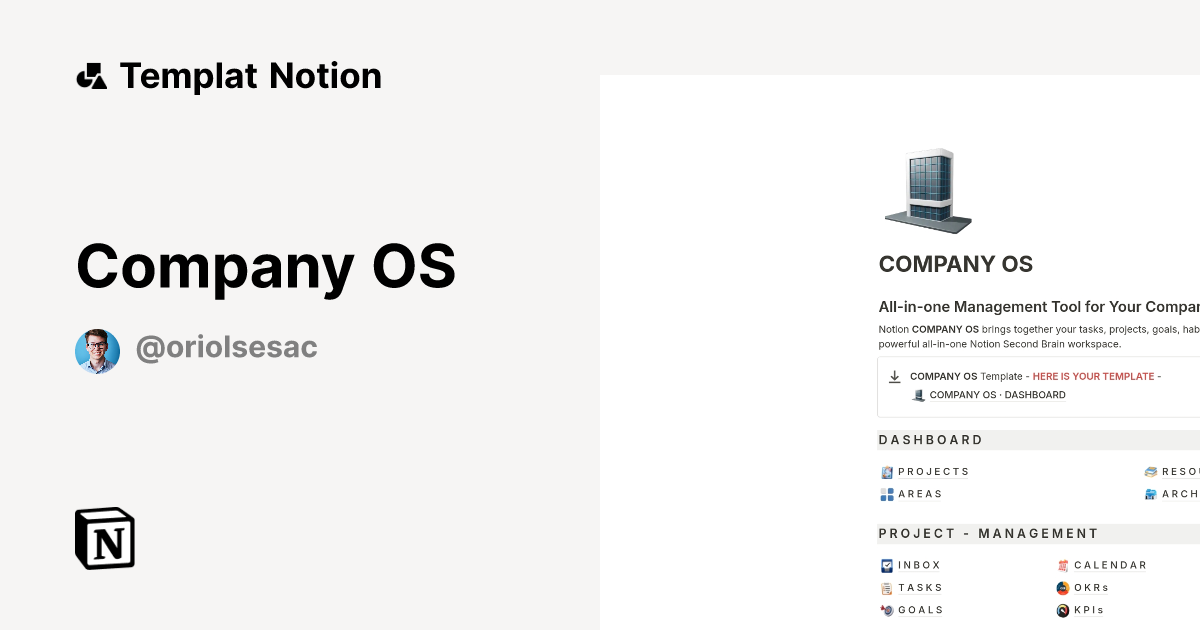Select the AREAS grid icon
This screenshot has height=630, width=1200.
(x=886, y=494)
